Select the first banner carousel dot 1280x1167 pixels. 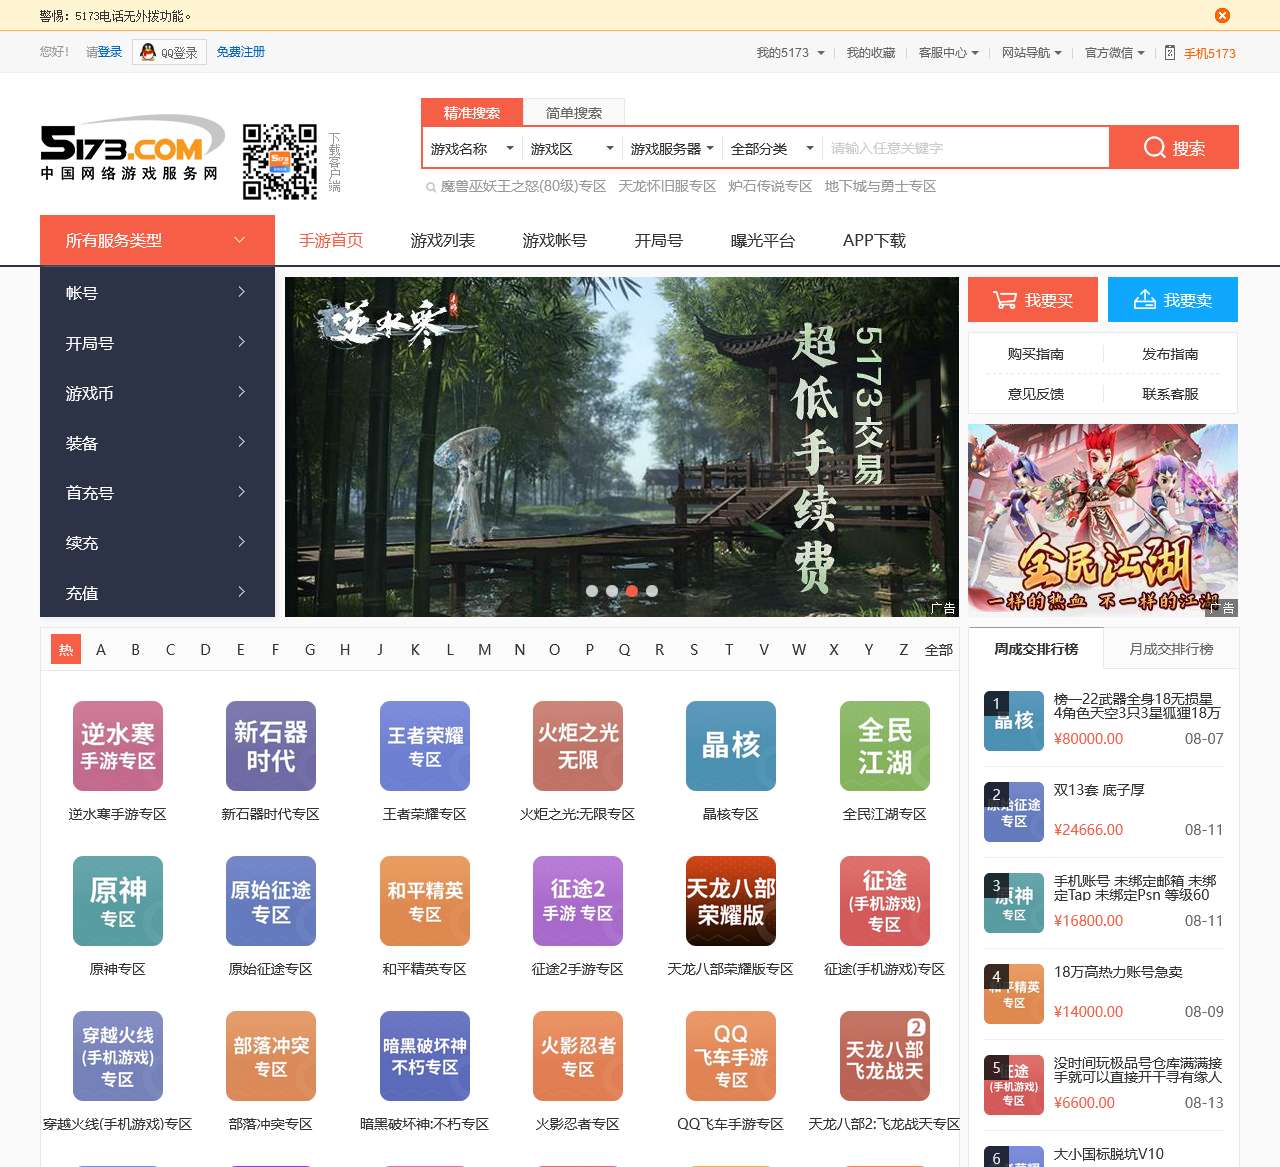point(592,591)
